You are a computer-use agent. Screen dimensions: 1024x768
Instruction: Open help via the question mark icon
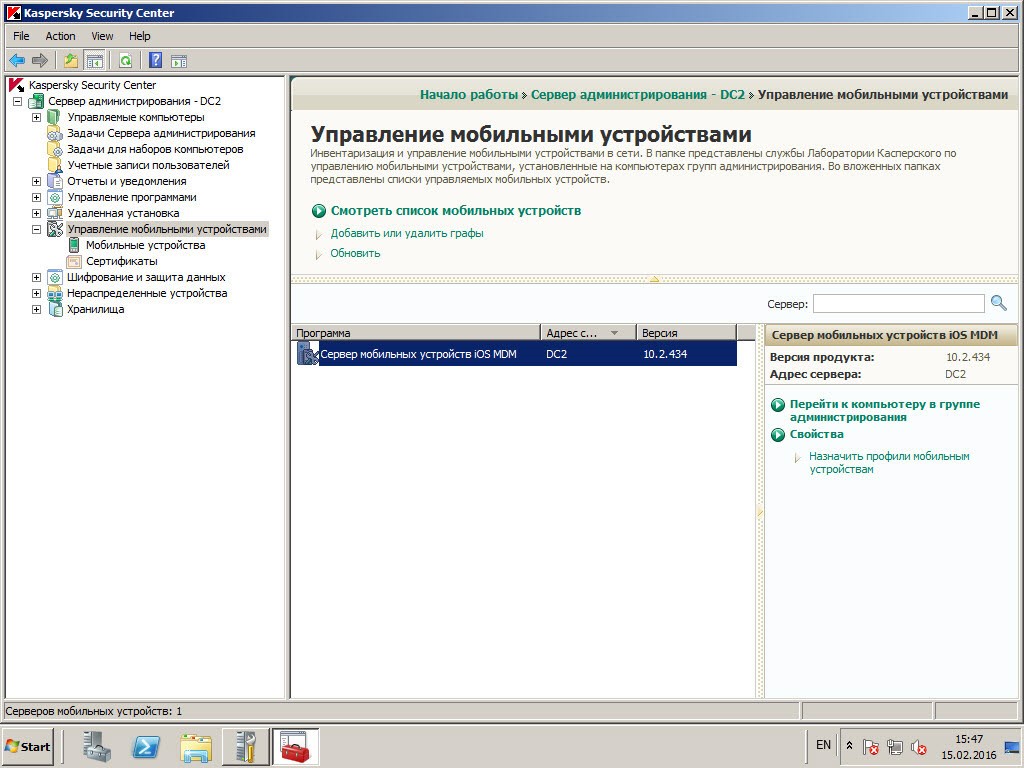155,61
